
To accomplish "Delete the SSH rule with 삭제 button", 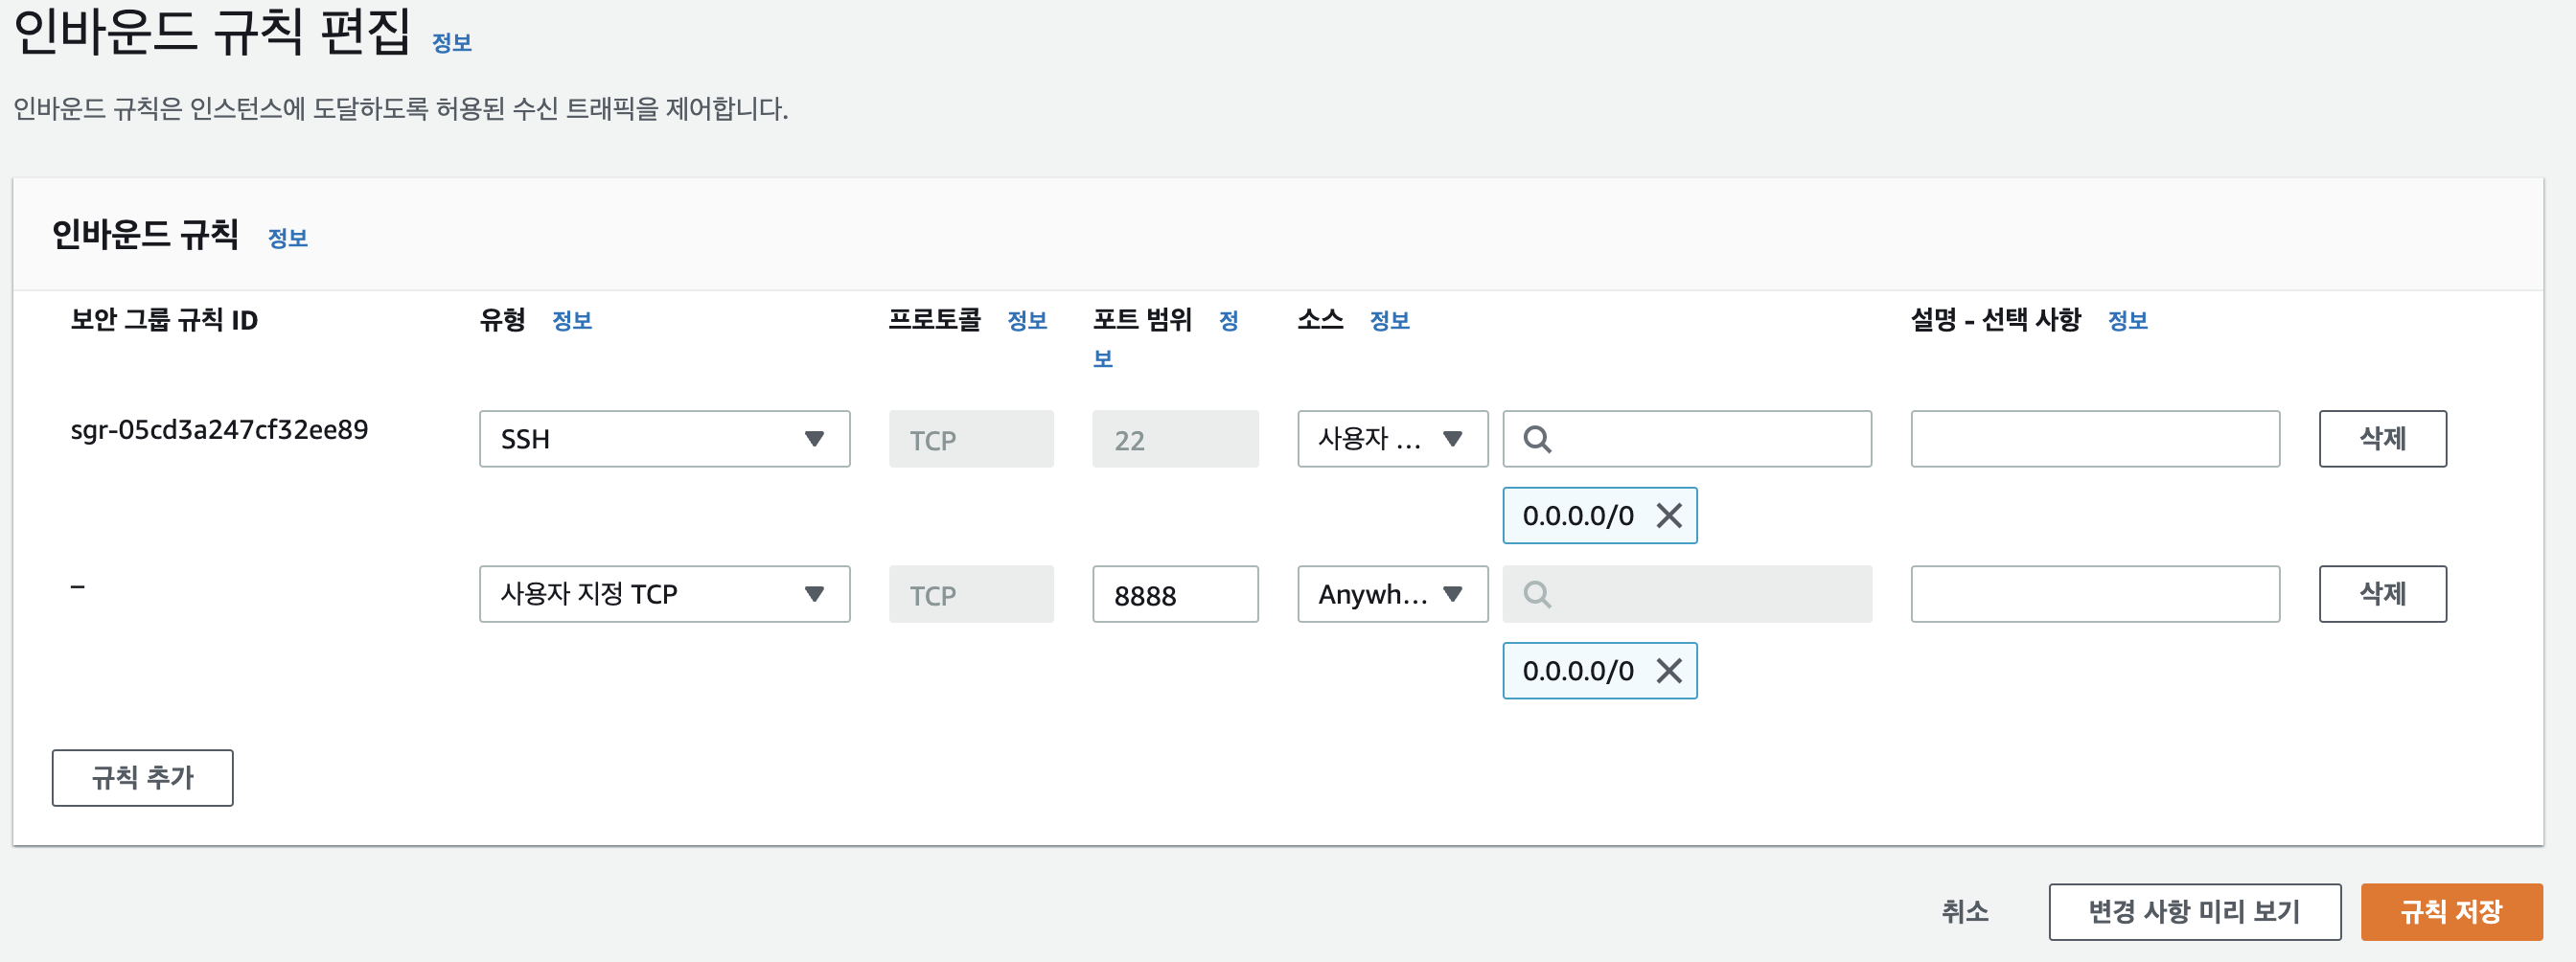I will coord(2382,439).
